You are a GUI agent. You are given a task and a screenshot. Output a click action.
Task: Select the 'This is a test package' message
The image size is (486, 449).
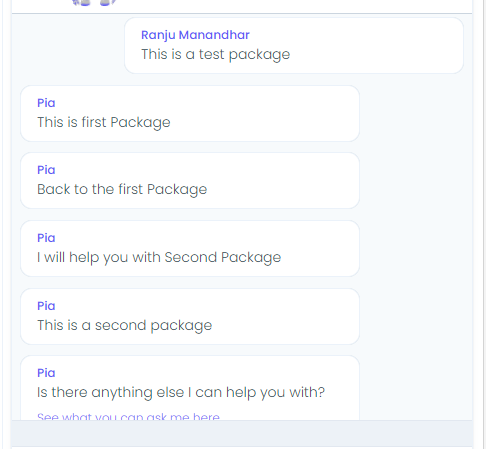[215, 54]
